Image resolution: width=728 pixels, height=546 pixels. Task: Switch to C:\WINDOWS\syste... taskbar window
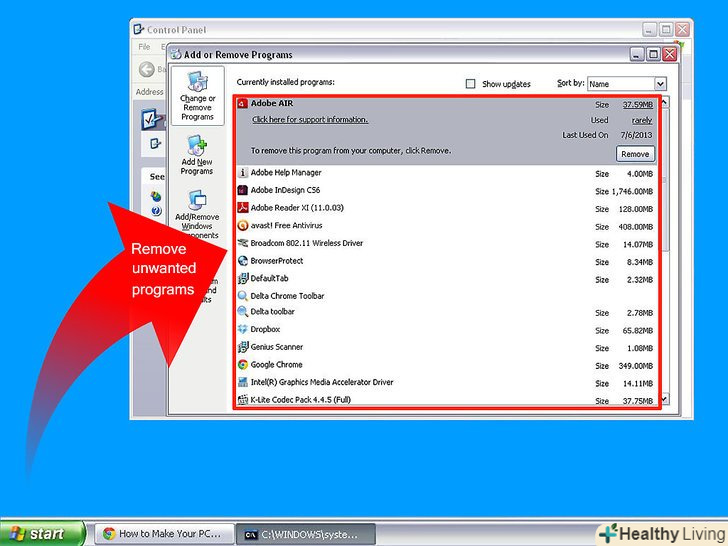[x=306, y=534]
